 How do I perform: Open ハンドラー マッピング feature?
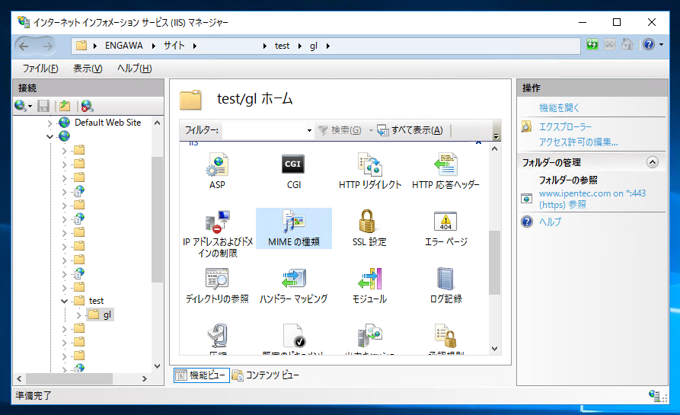pyautogui.click(x=294, y=285)
